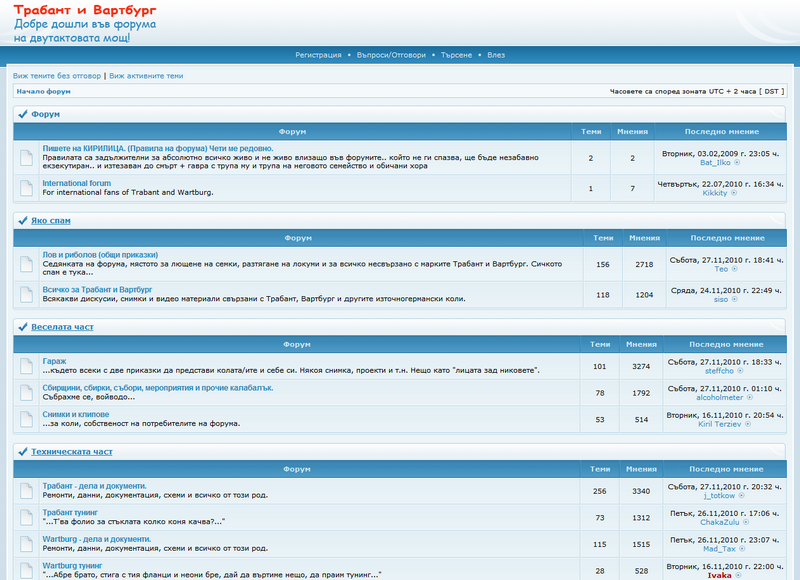Click the forum icon beside International forum
800x580 pixels.
(x=26, y=188)
